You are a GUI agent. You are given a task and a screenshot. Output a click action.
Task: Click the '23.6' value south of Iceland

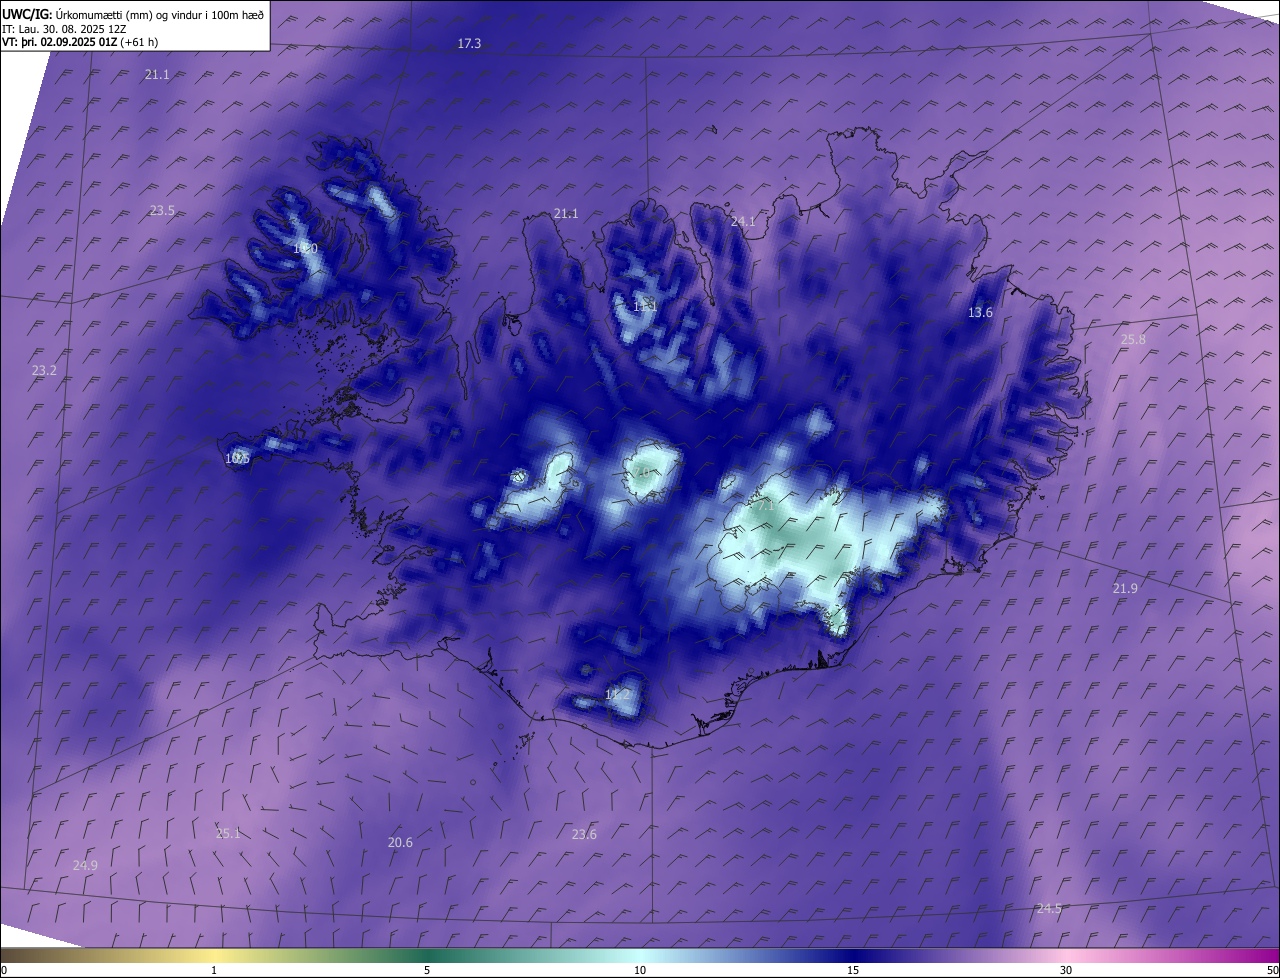[x=584, y=835]
